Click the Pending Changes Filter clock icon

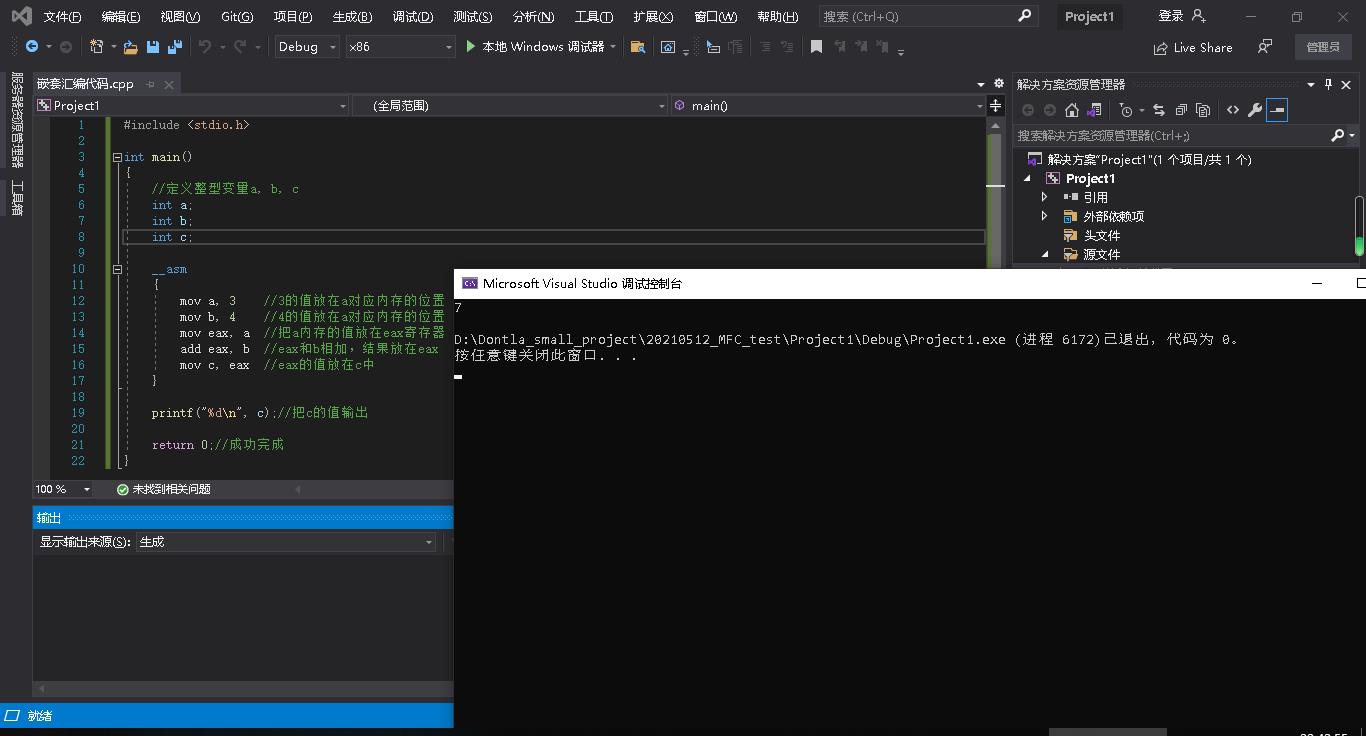(x=1126, y=110)
